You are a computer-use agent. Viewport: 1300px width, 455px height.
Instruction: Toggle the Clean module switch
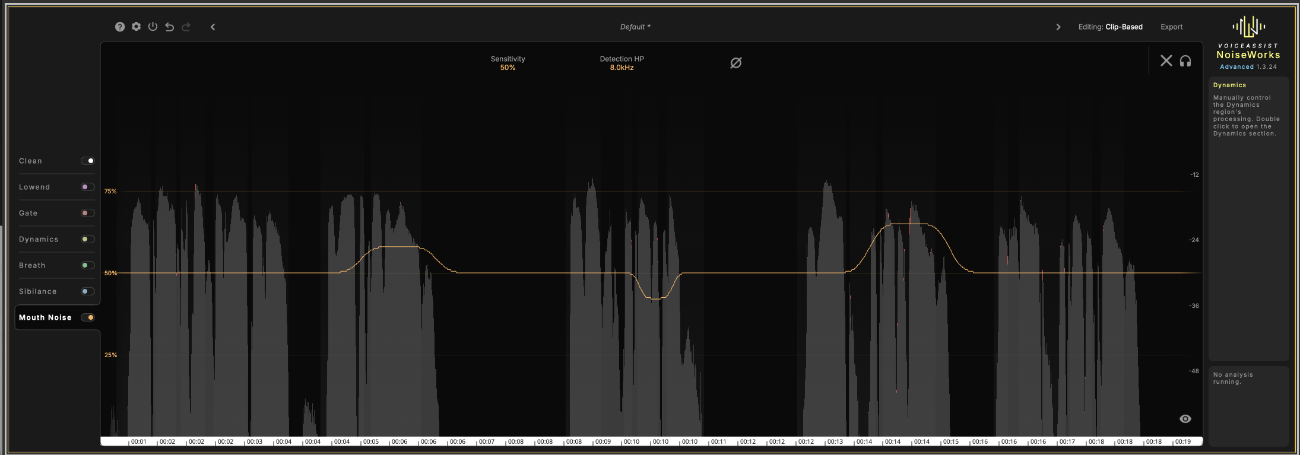[x=88, y=161]
